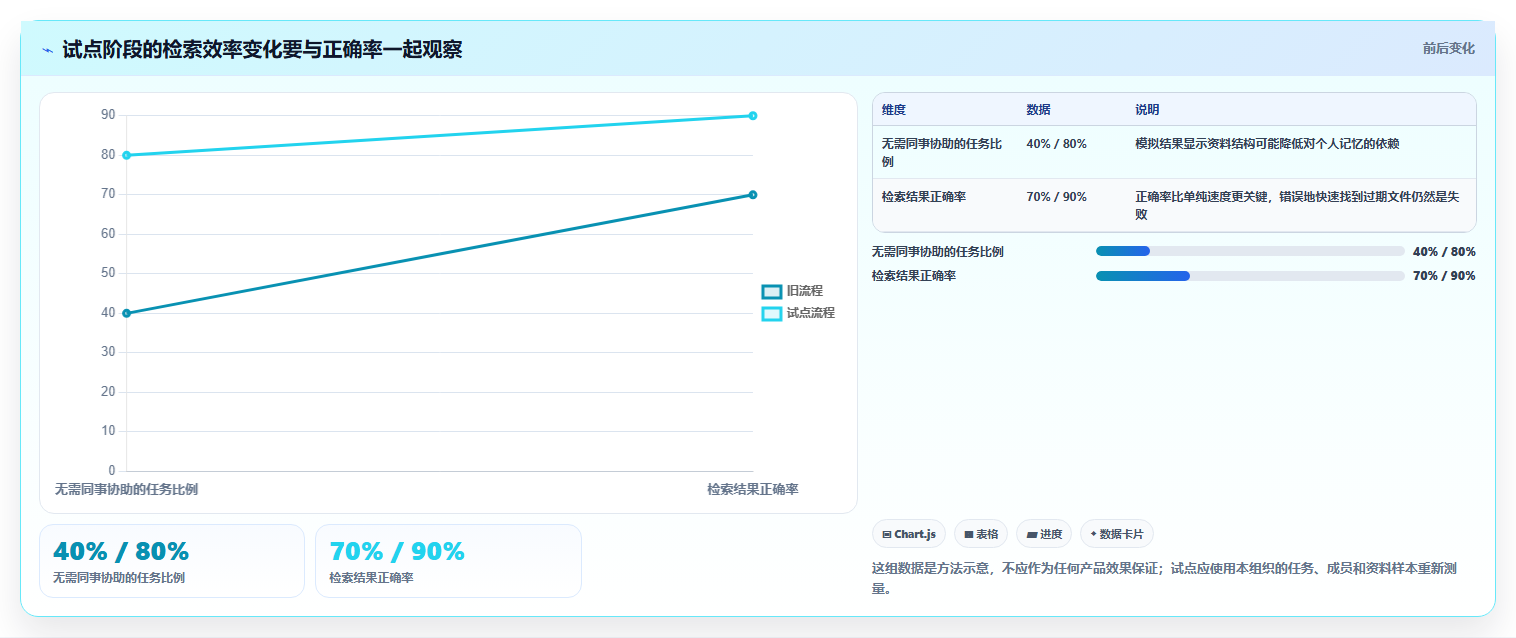Click the 维度 column header

click(x=894, y=110)
